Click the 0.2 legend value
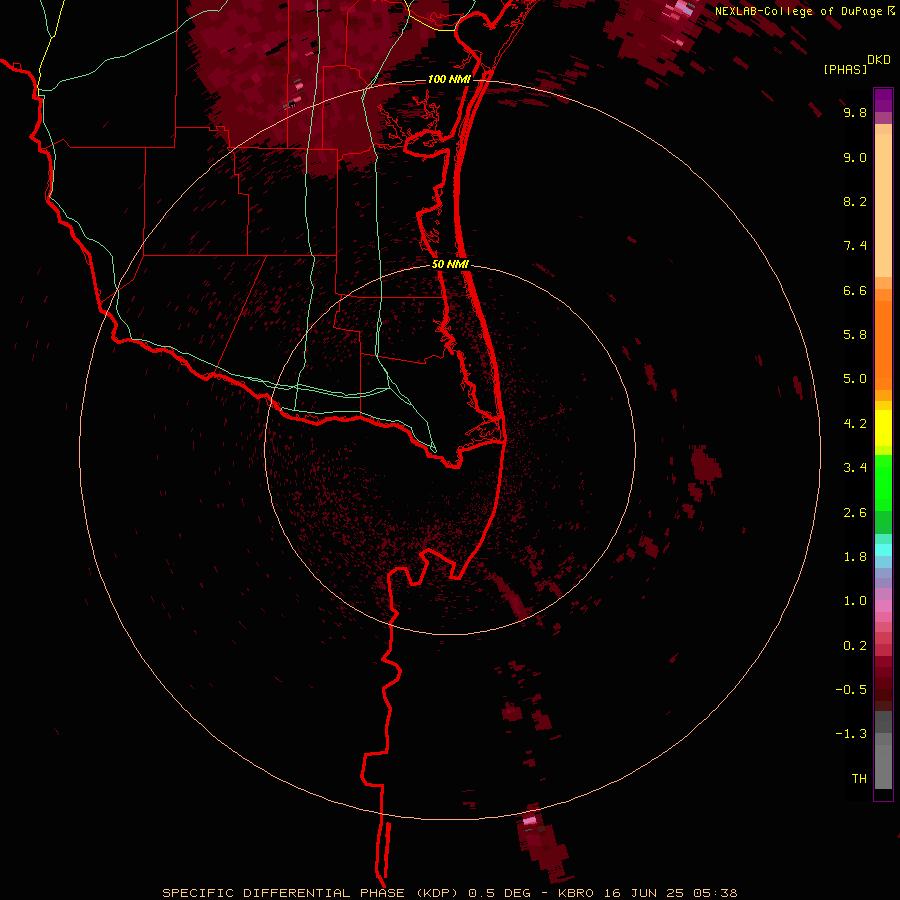 tap(855, 646)
